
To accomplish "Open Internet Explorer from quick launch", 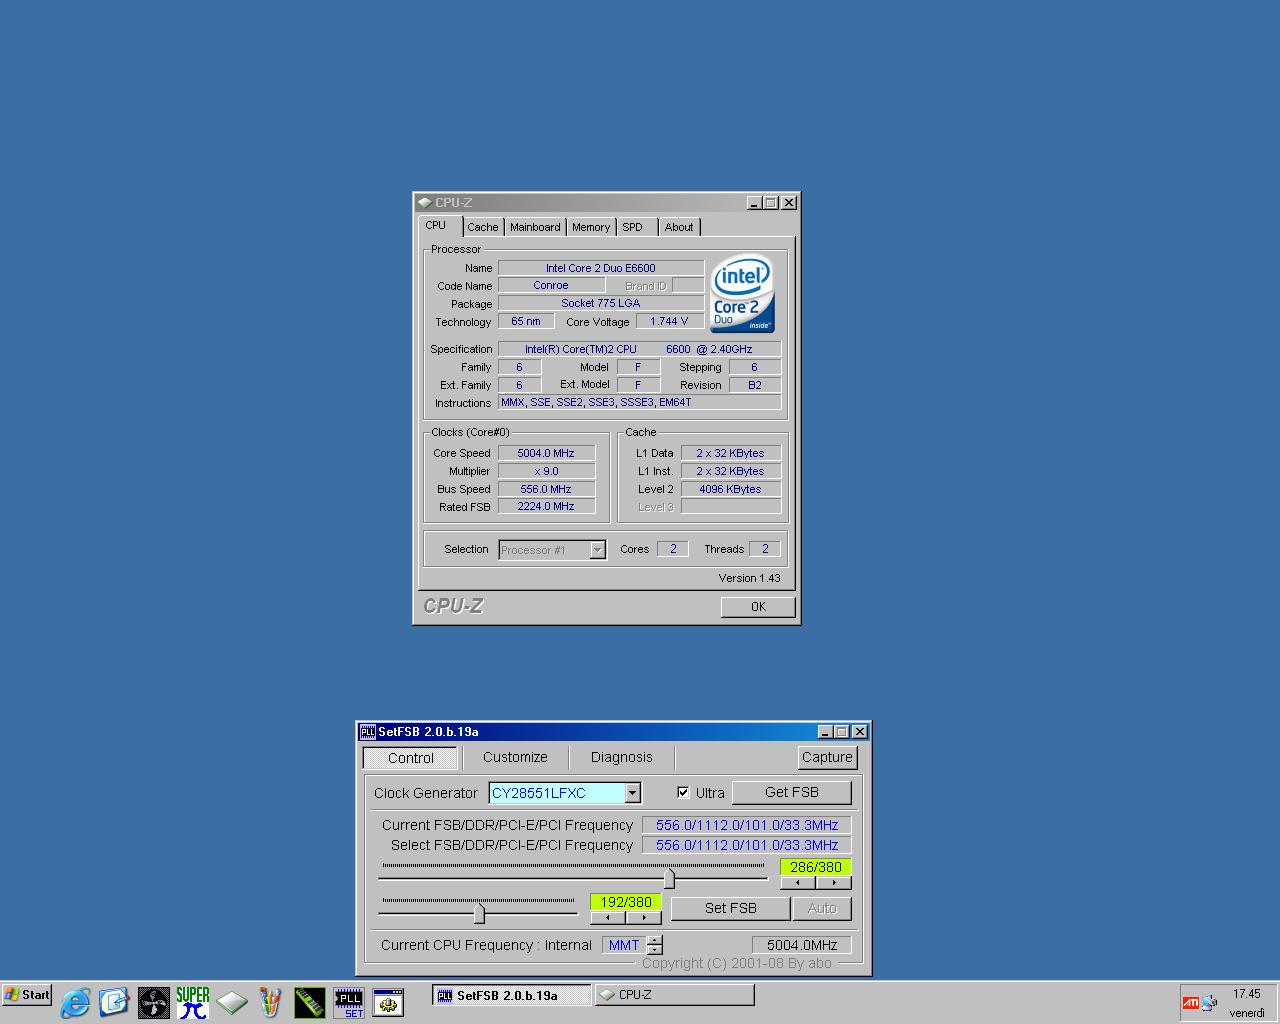I will (x=75, y=1002).
